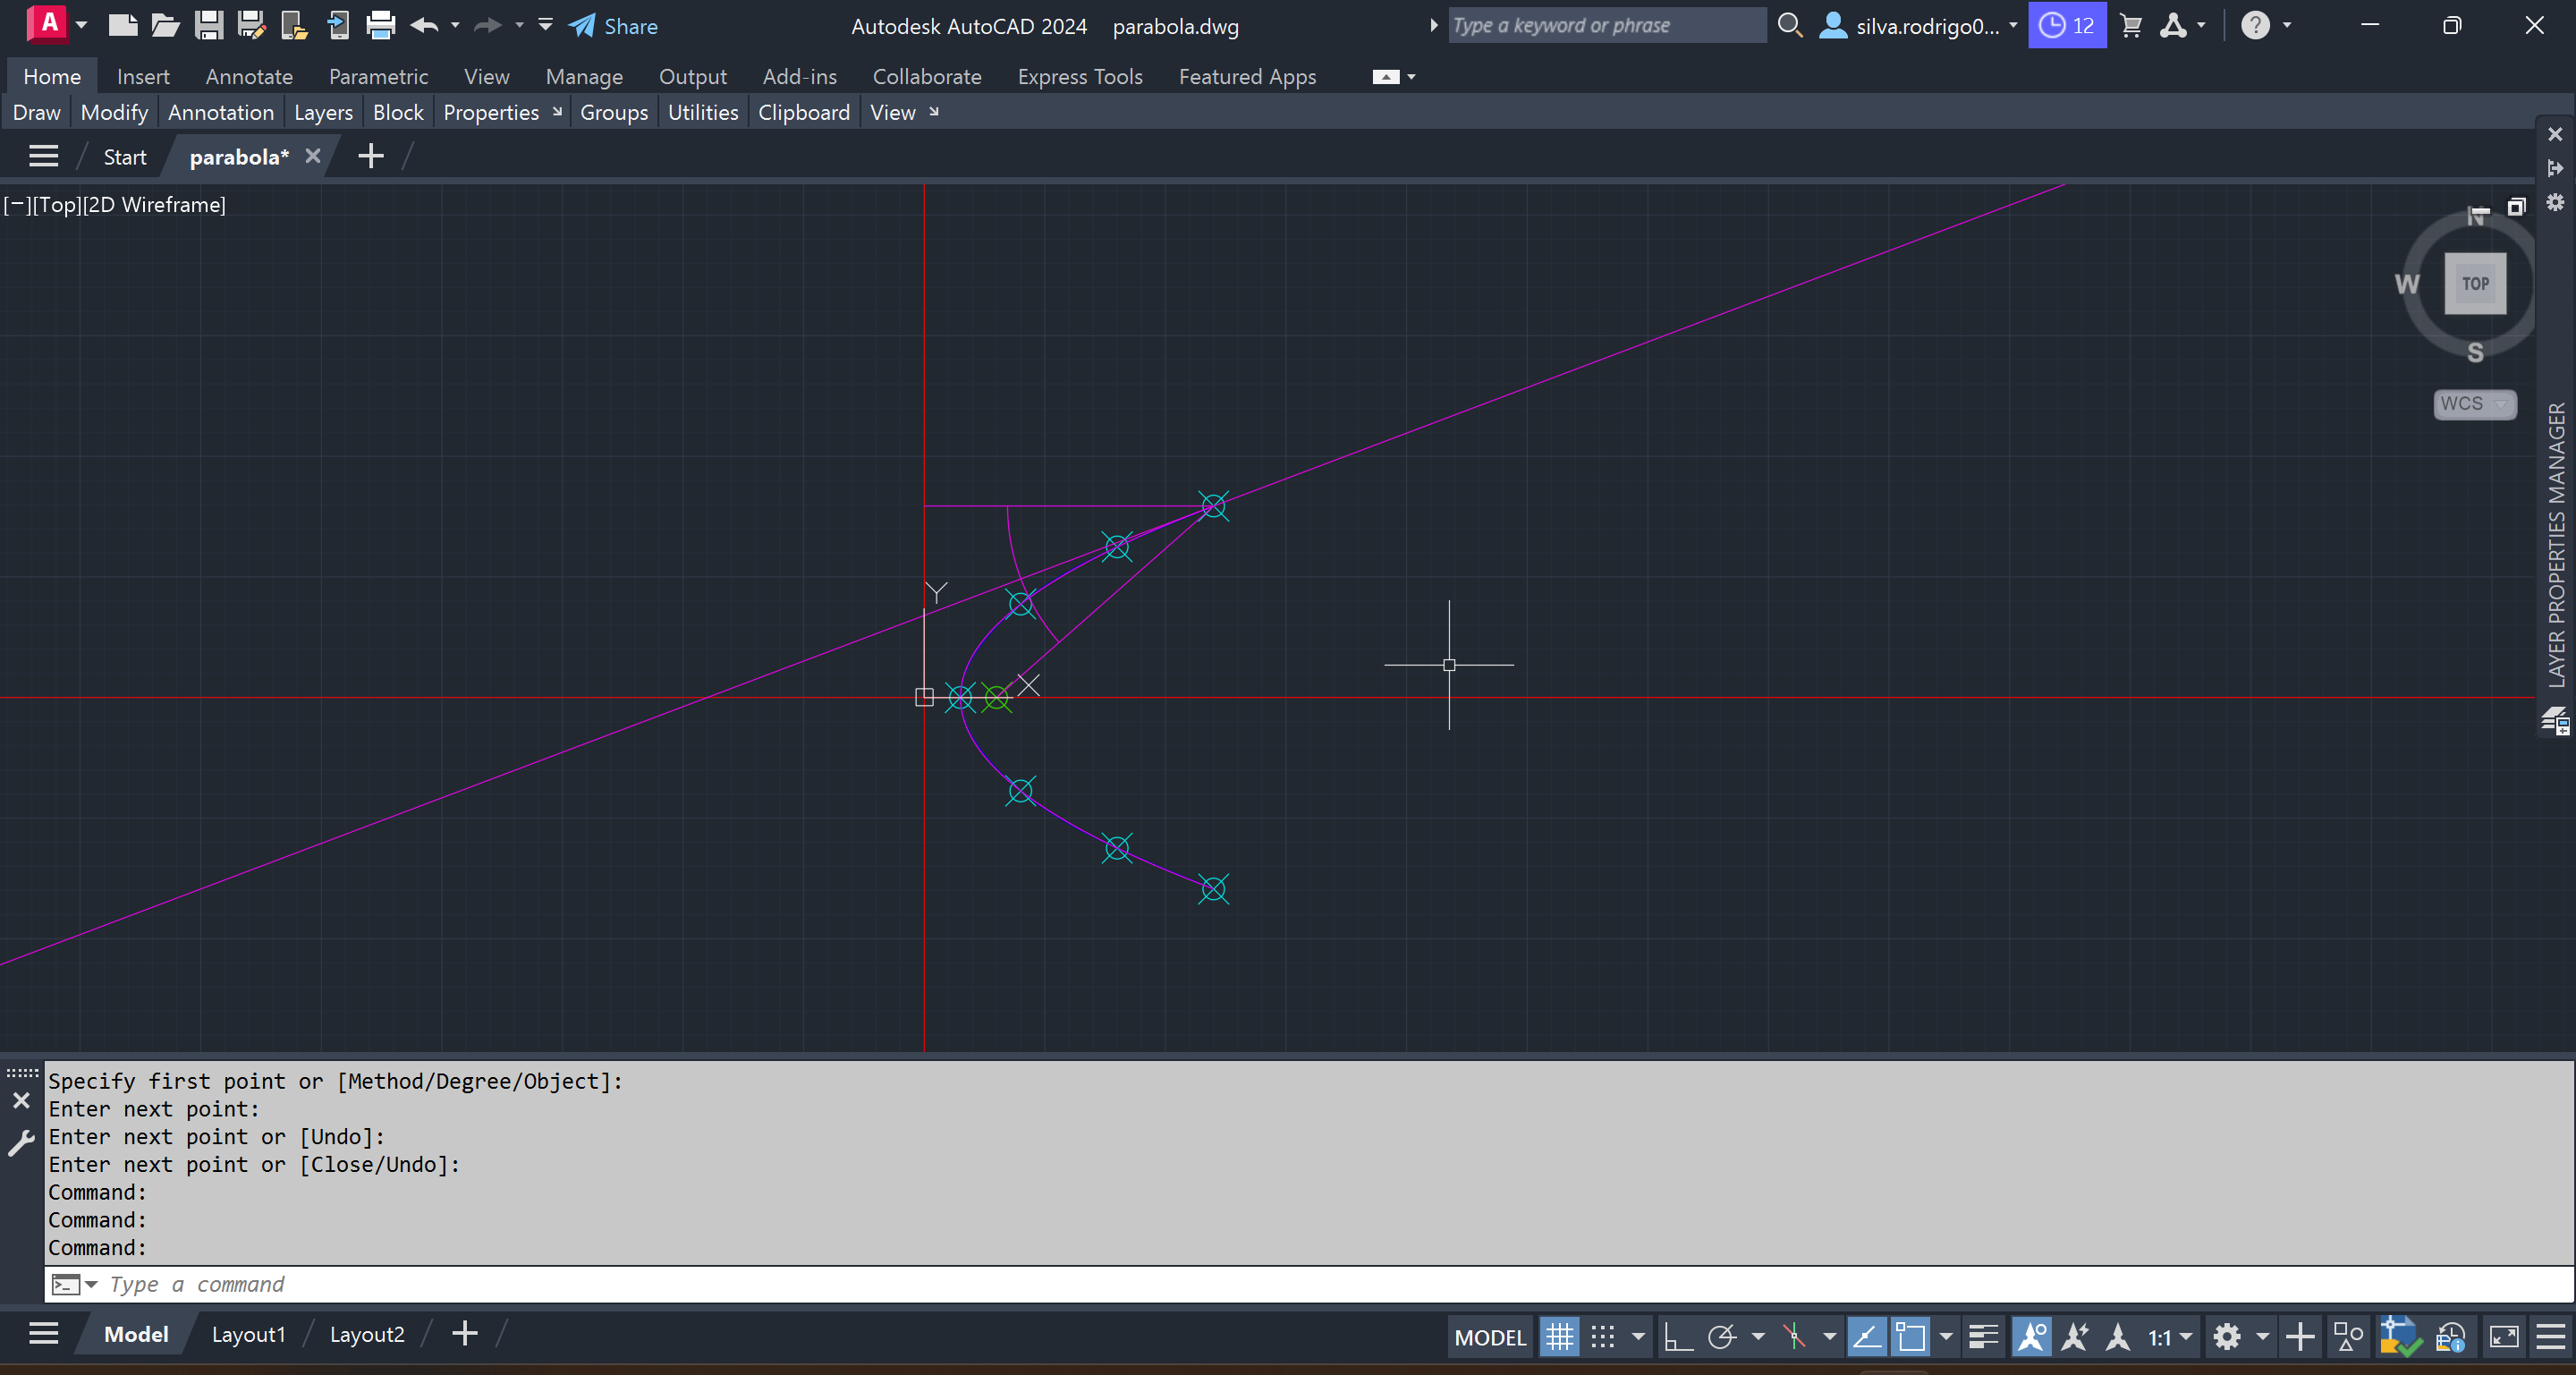Open the 1:1 annotation scale dropdown

tap(2170, 1337)
